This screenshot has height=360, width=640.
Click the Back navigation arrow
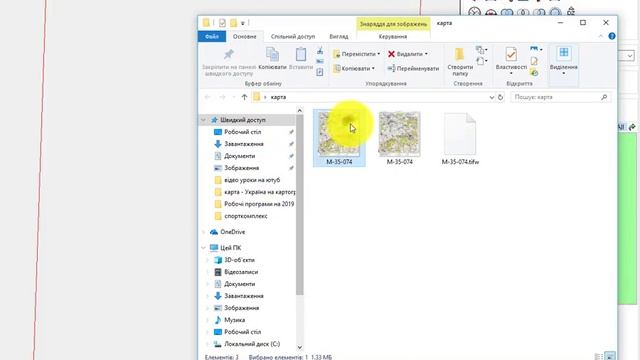[x=207, y=97]
